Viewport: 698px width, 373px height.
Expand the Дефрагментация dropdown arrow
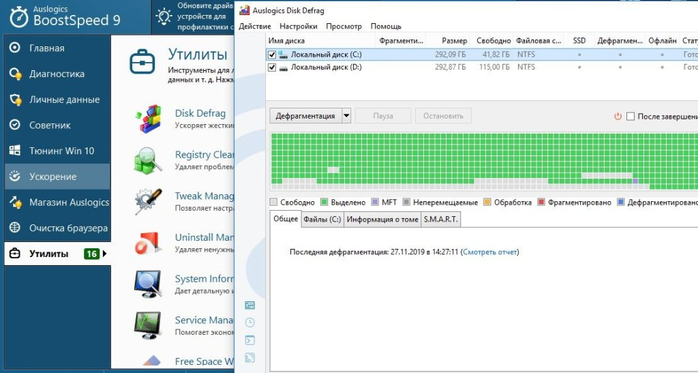pos(346,116)
